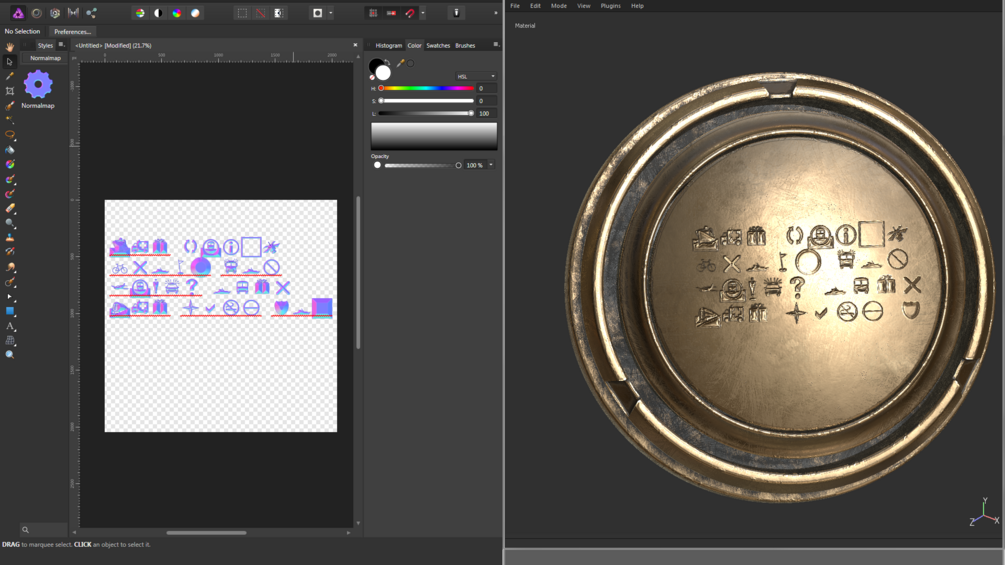Image resolution: width=1005 pixels, height=565 pixels.
Task: Switch to the Swatches tab
Action: click(438, 45)
